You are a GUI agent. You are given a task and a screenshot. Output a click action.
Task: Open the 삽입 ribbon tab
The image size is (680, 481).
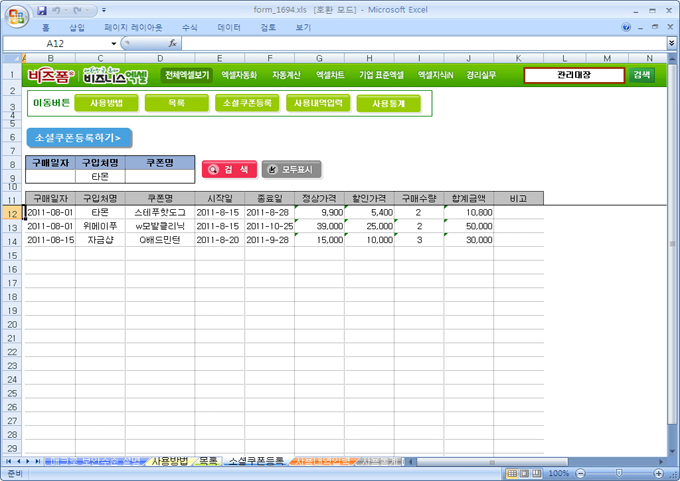click(77, 28)
